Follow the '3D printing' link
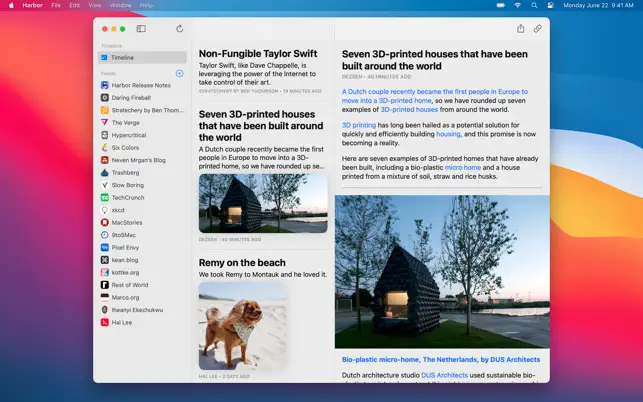This screenshot has width=643, height=402. point(359,125)
